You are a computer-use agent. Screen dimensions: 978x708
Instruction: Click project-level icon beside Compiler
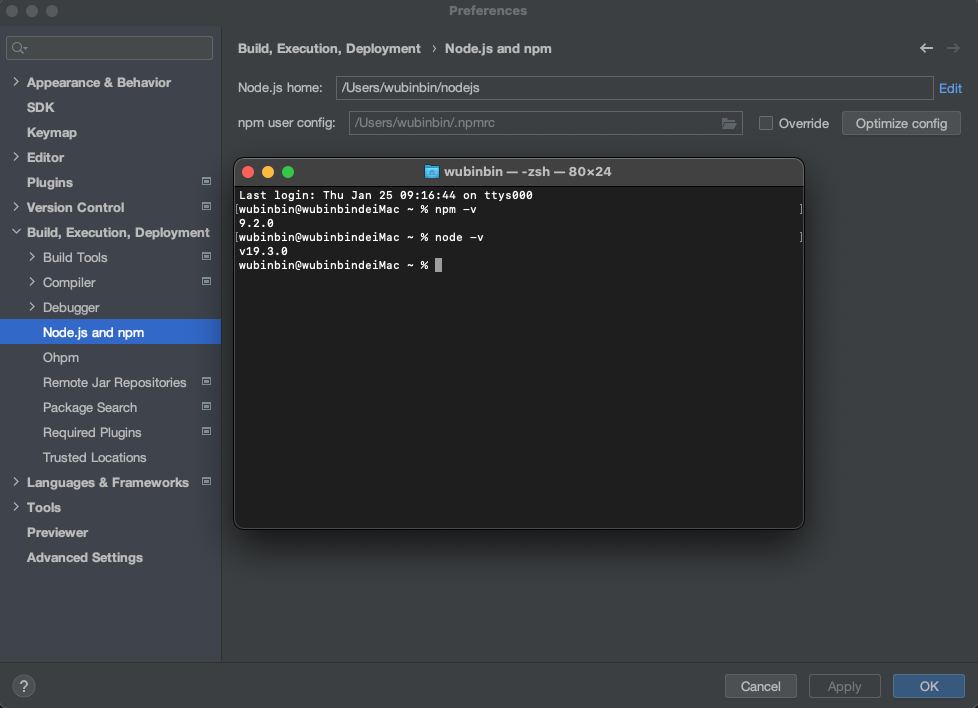pos(206,281)
